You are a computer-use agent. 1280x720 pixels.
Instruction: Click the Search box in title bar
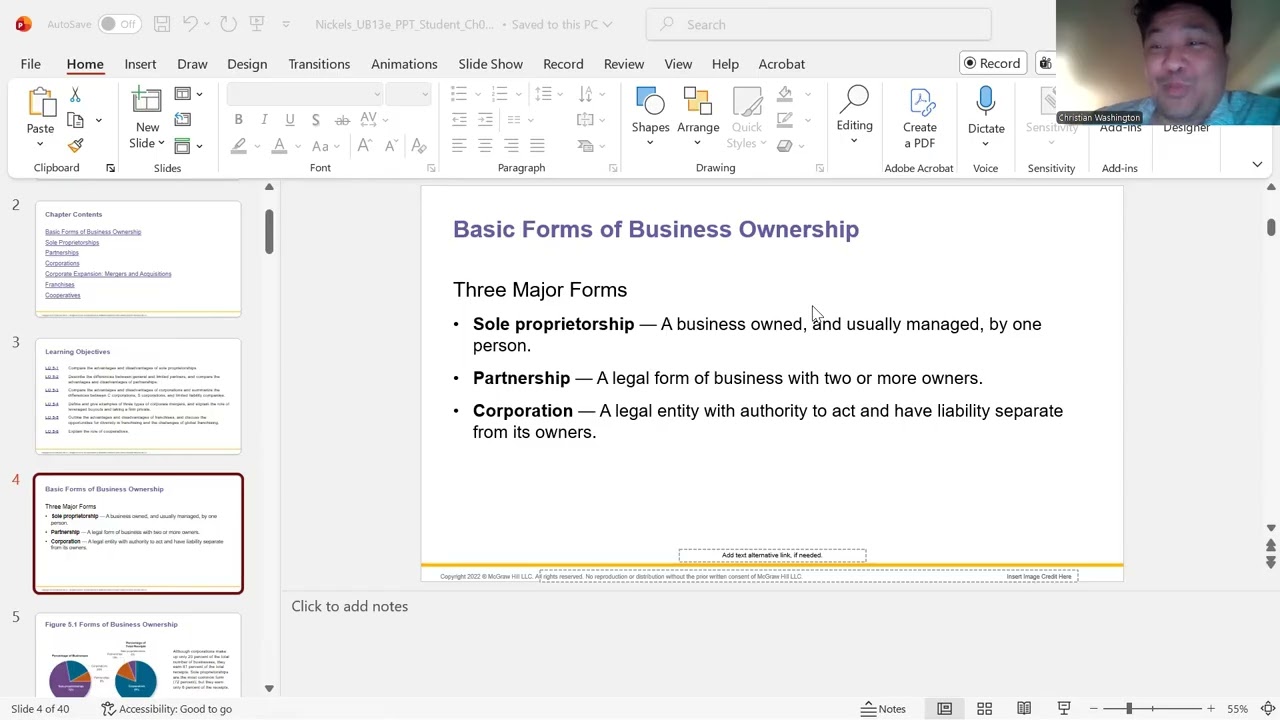point(818,24)
